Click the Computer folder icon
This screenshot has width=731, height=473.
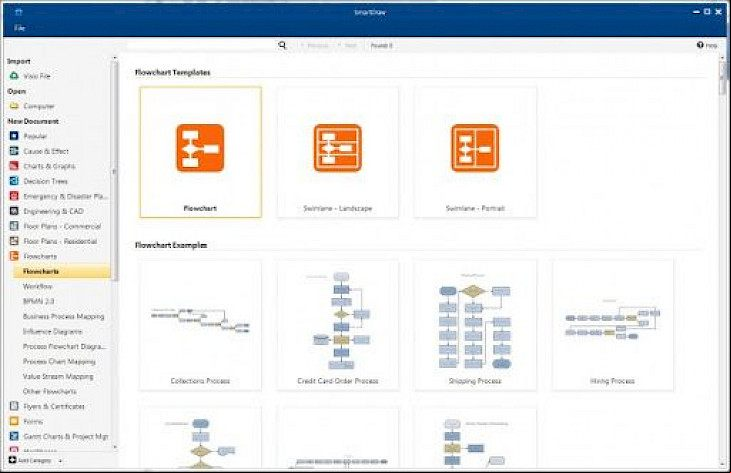tap(14, 106)
